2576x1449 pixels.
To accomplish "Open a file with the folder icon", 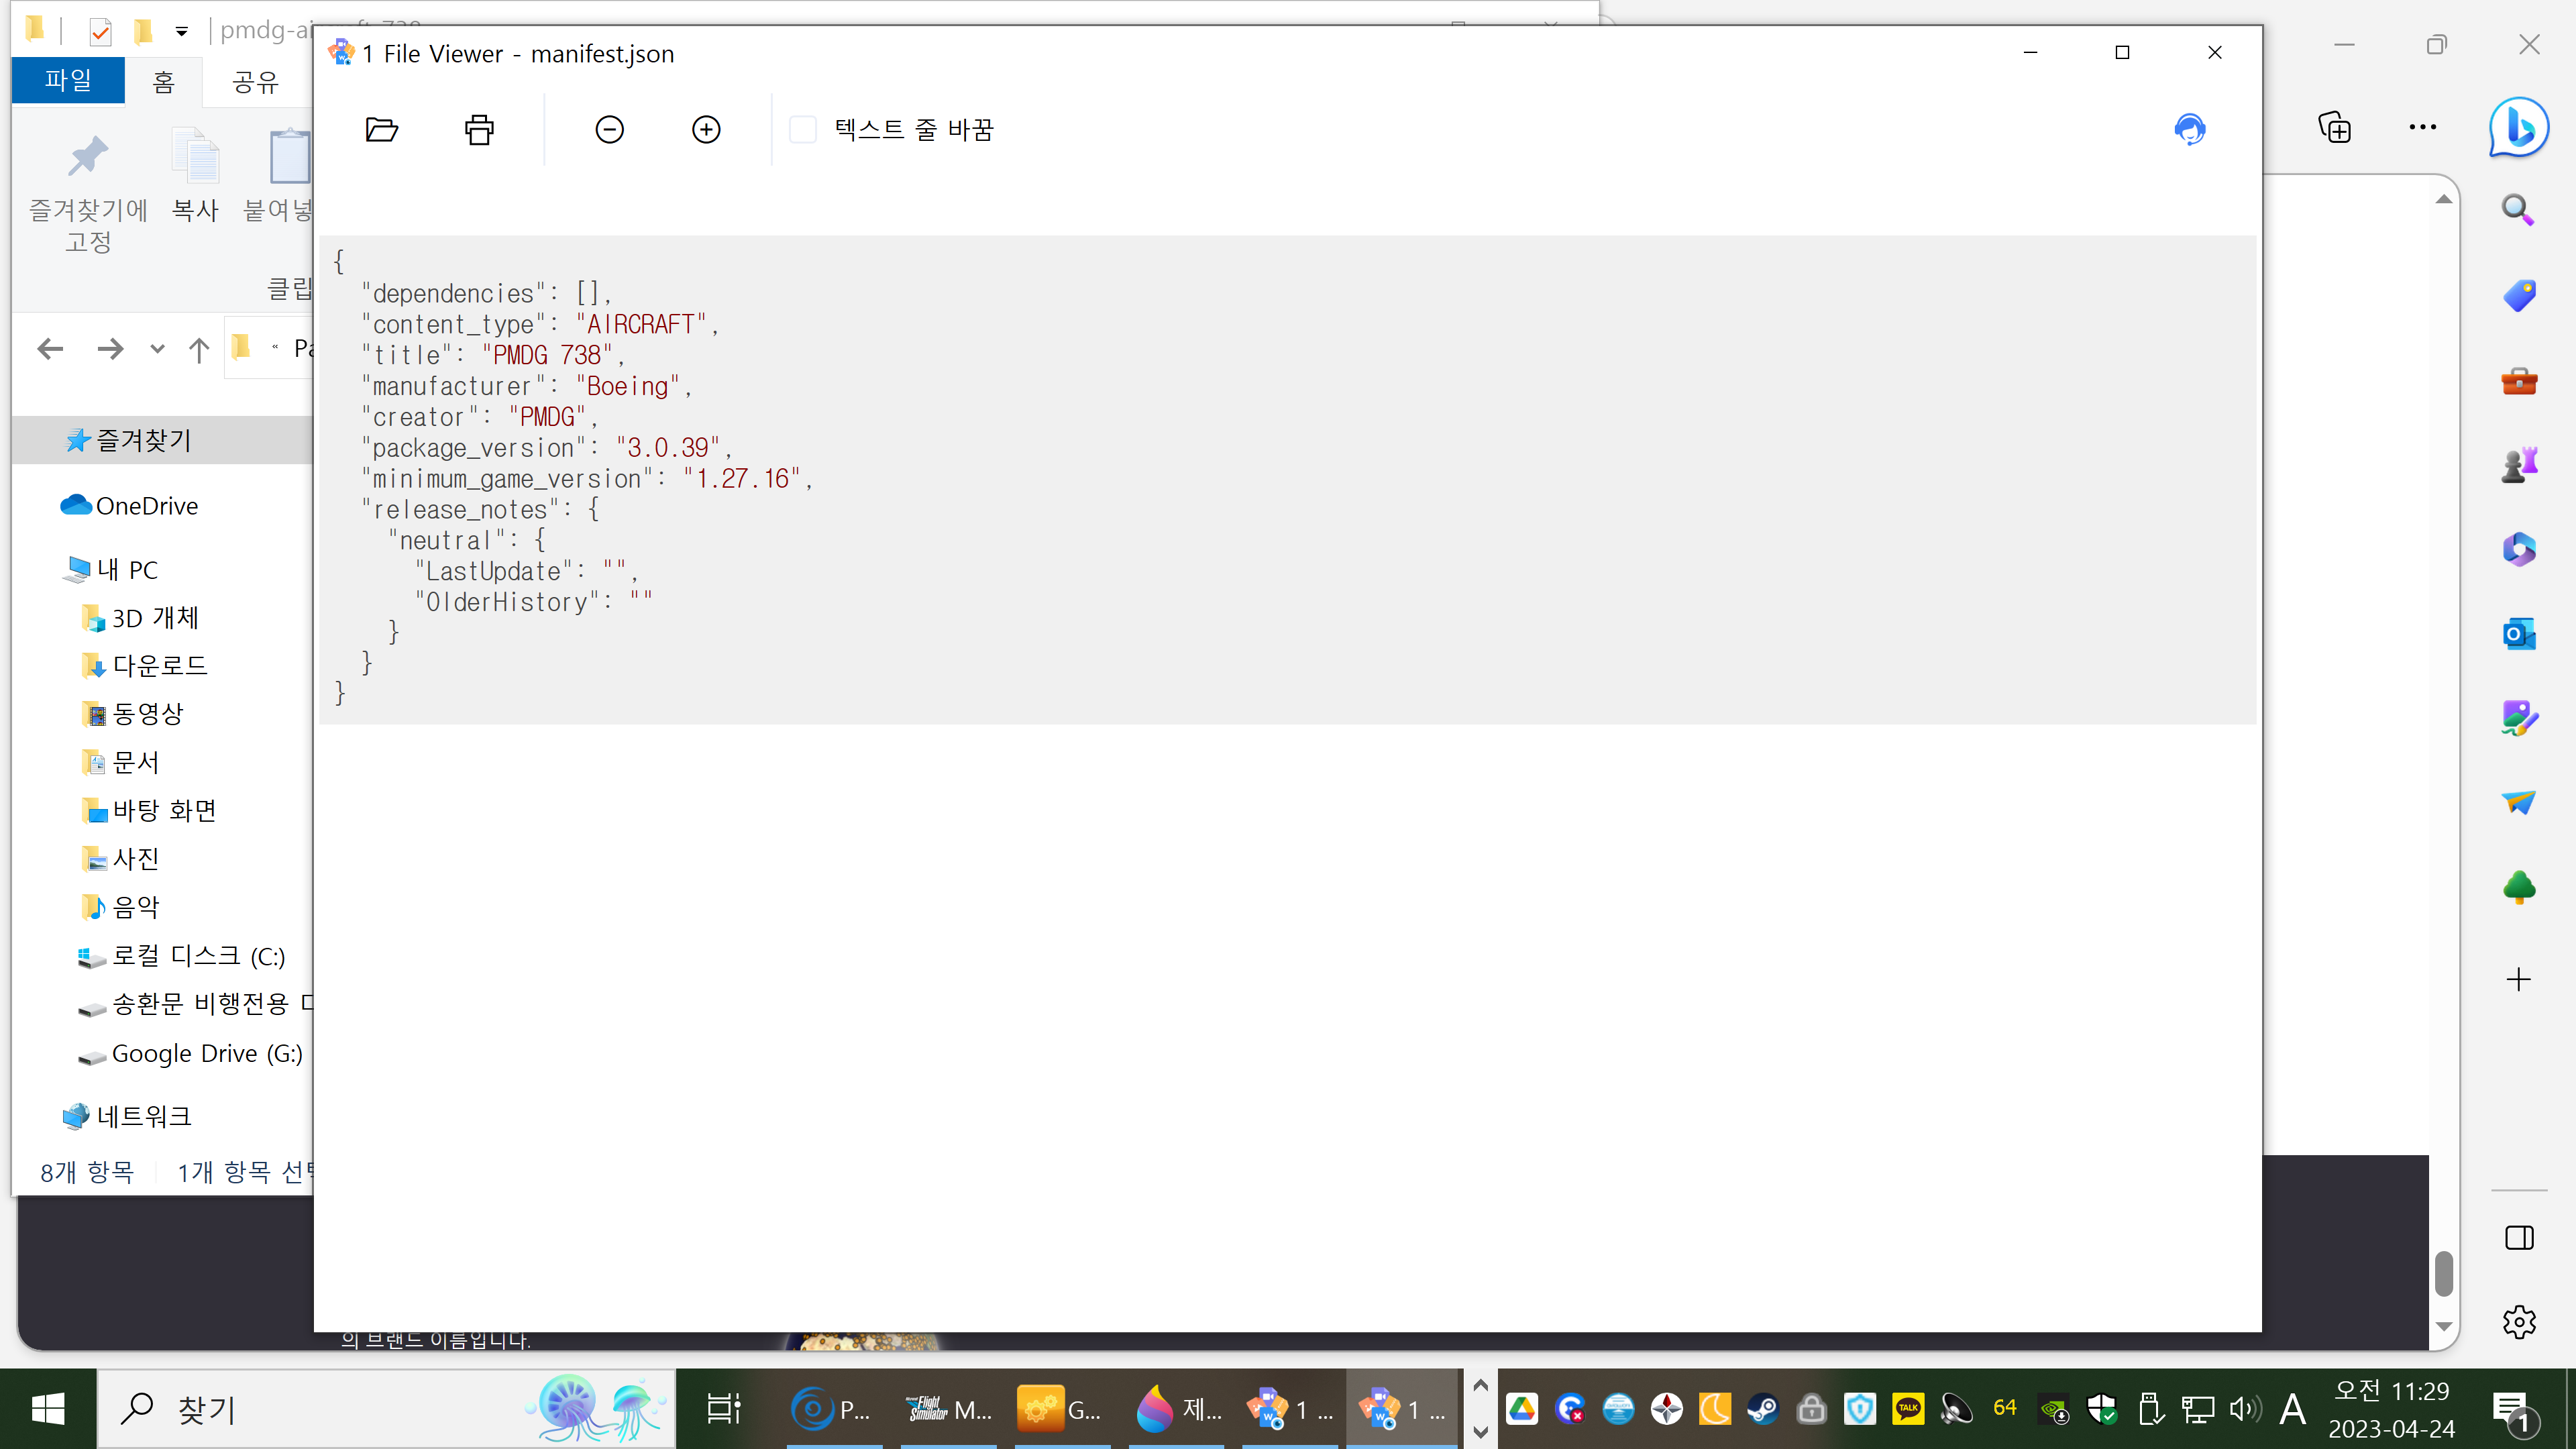I will tap(382, 130).
